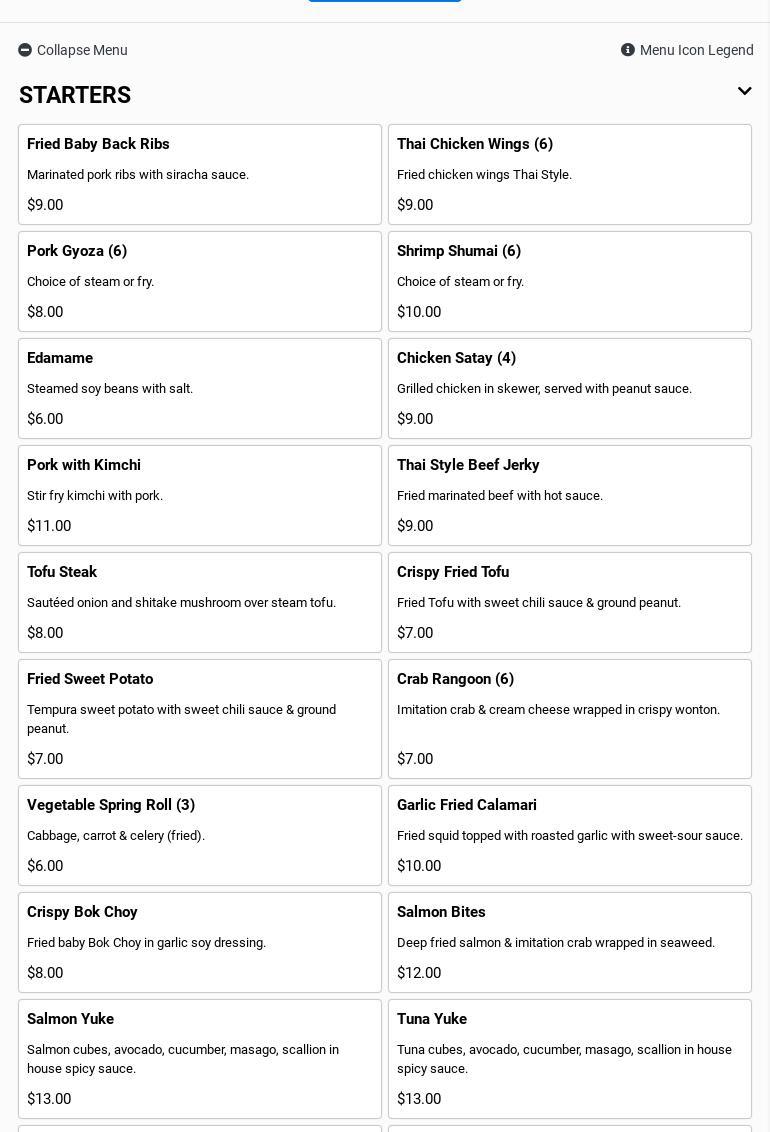Pick Chicken Satay (4) from starters
The image size is (770, 1132).
570,388
